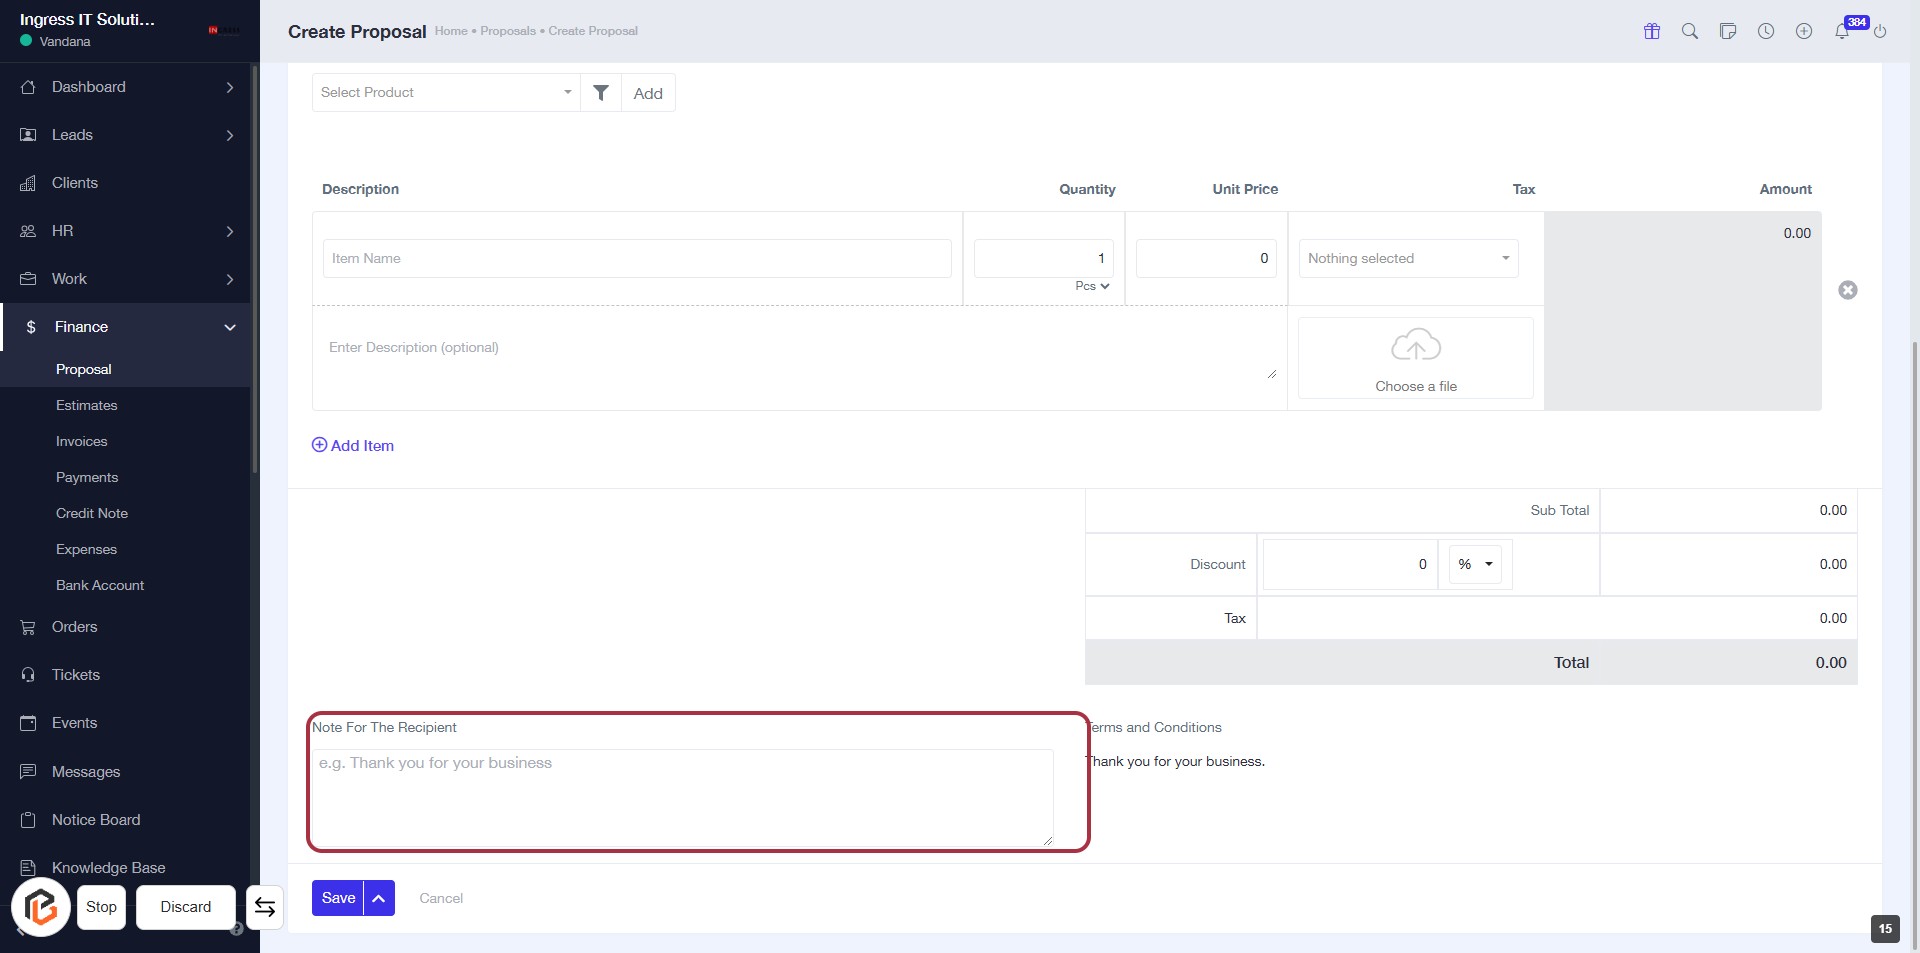Open the Select Product dropdown
This screenshot has width=1920, height=953.
coord(446,93)
